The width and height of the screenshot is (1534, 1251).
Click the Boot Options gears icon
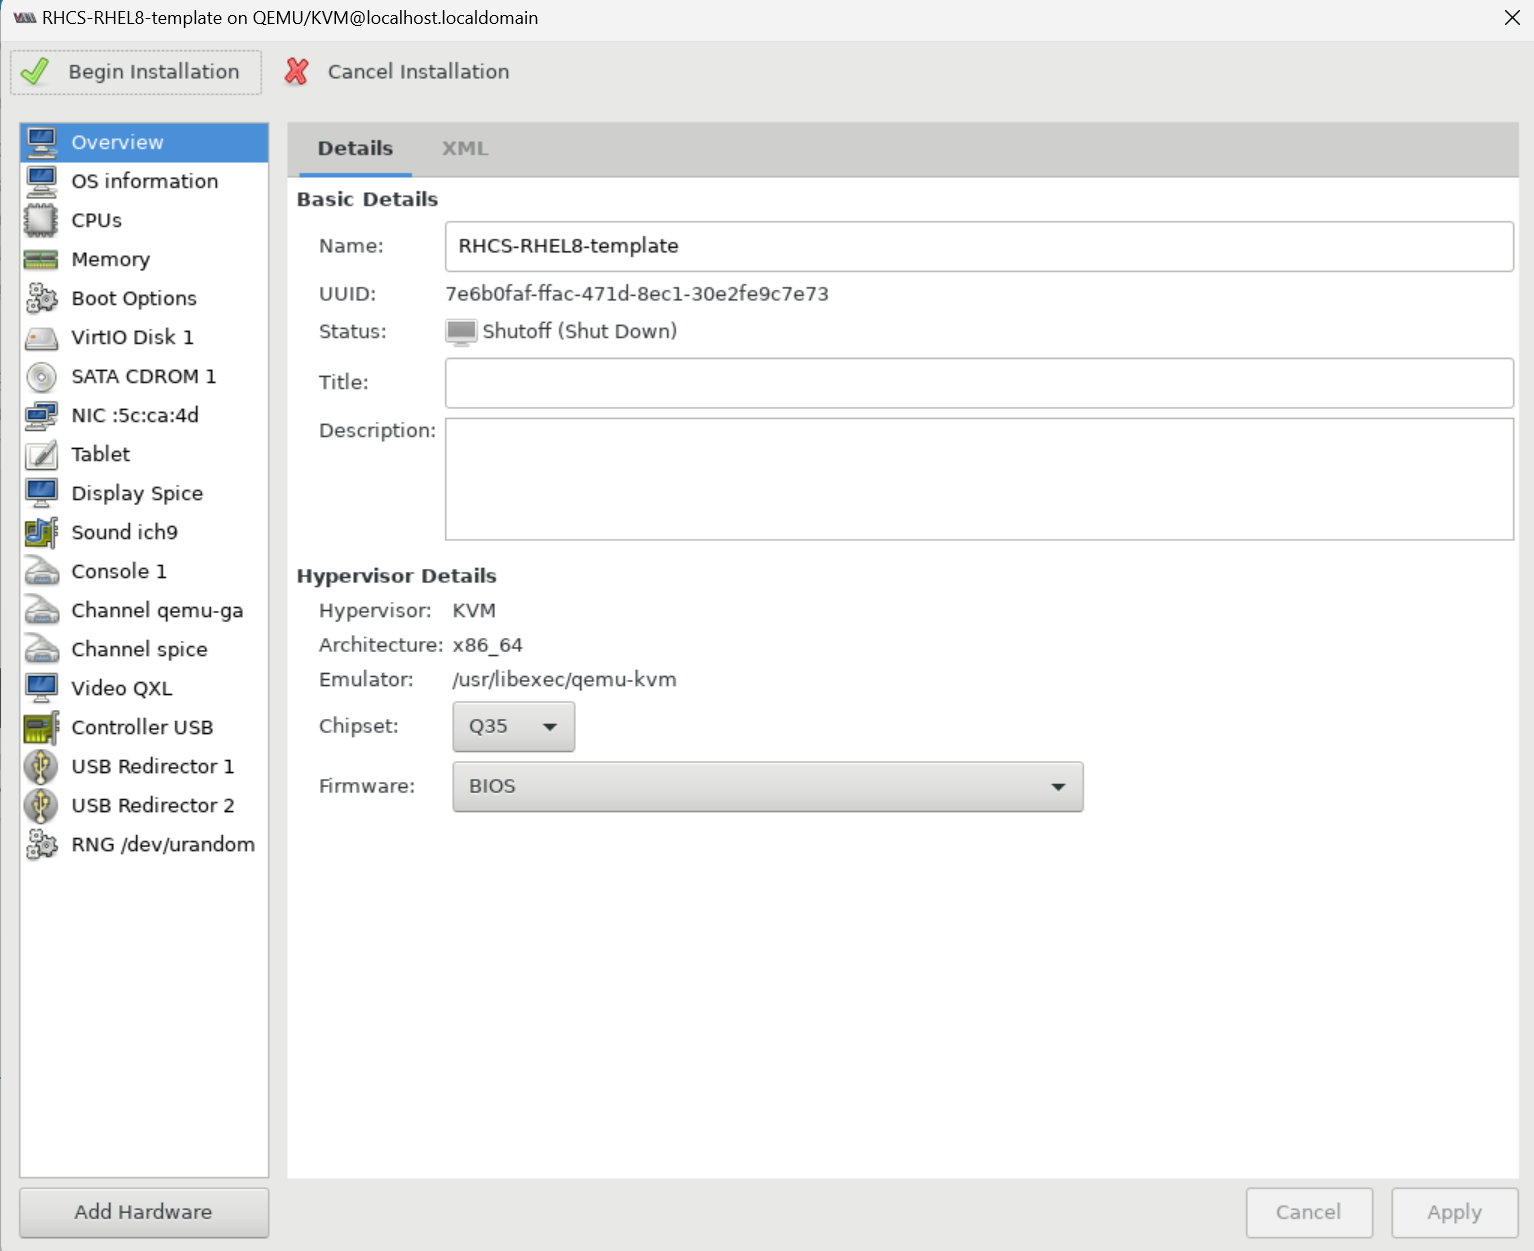coord(42,298)
